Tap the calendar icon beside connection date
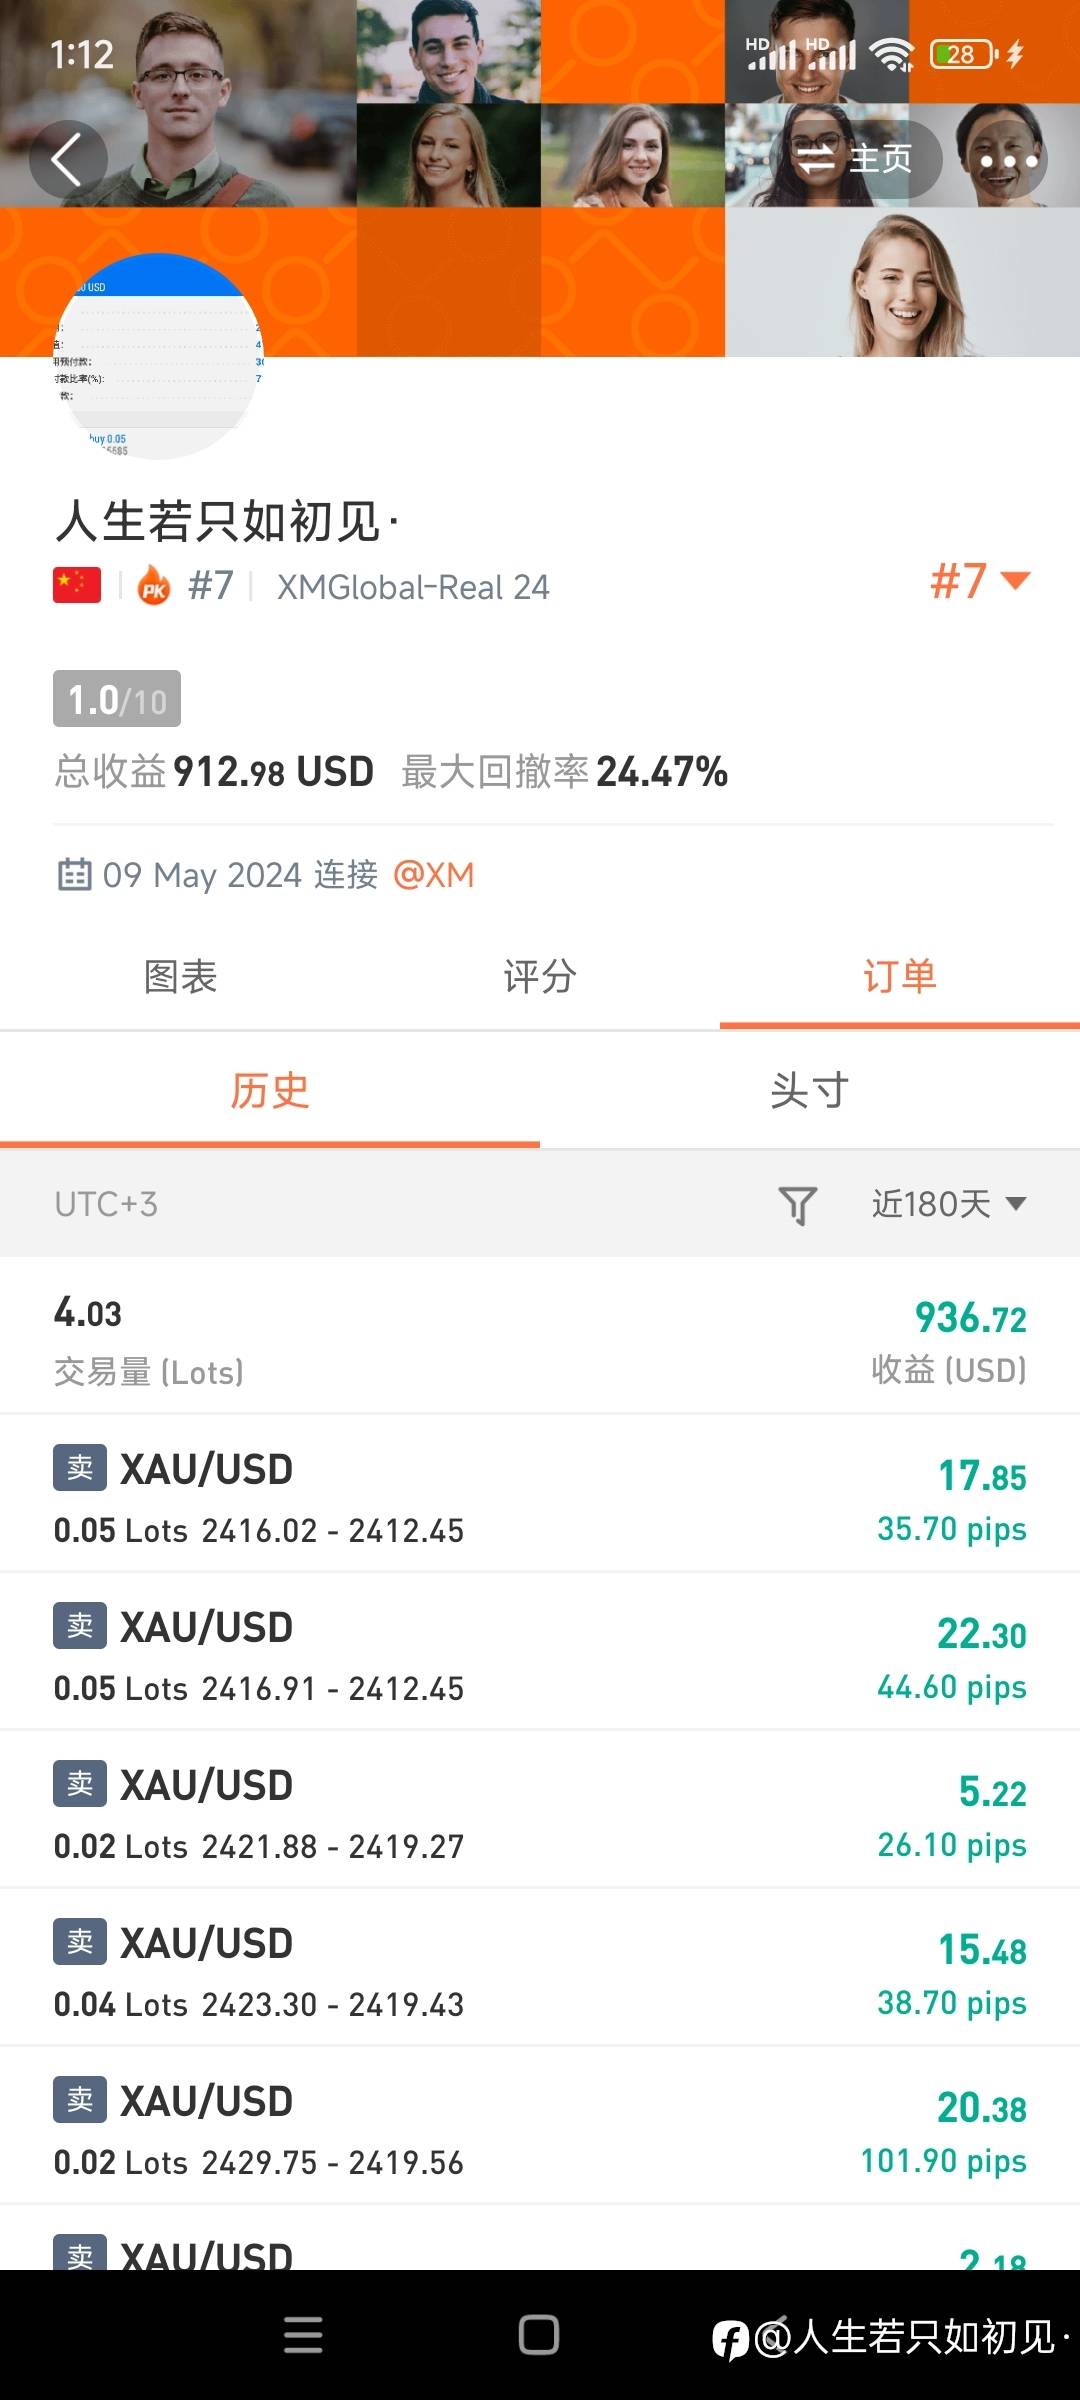 [75, 875]
